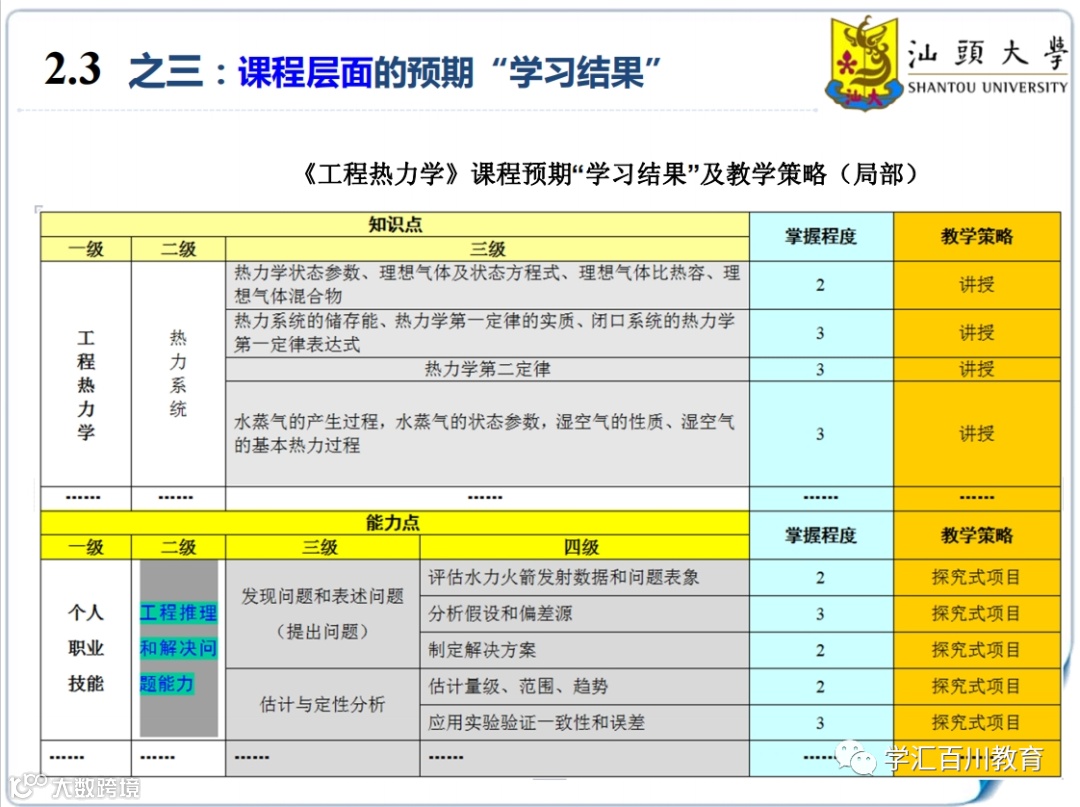Screen dimensions: 1080x807
Task: Click the '能力点' table header
Action: [393, 523]
